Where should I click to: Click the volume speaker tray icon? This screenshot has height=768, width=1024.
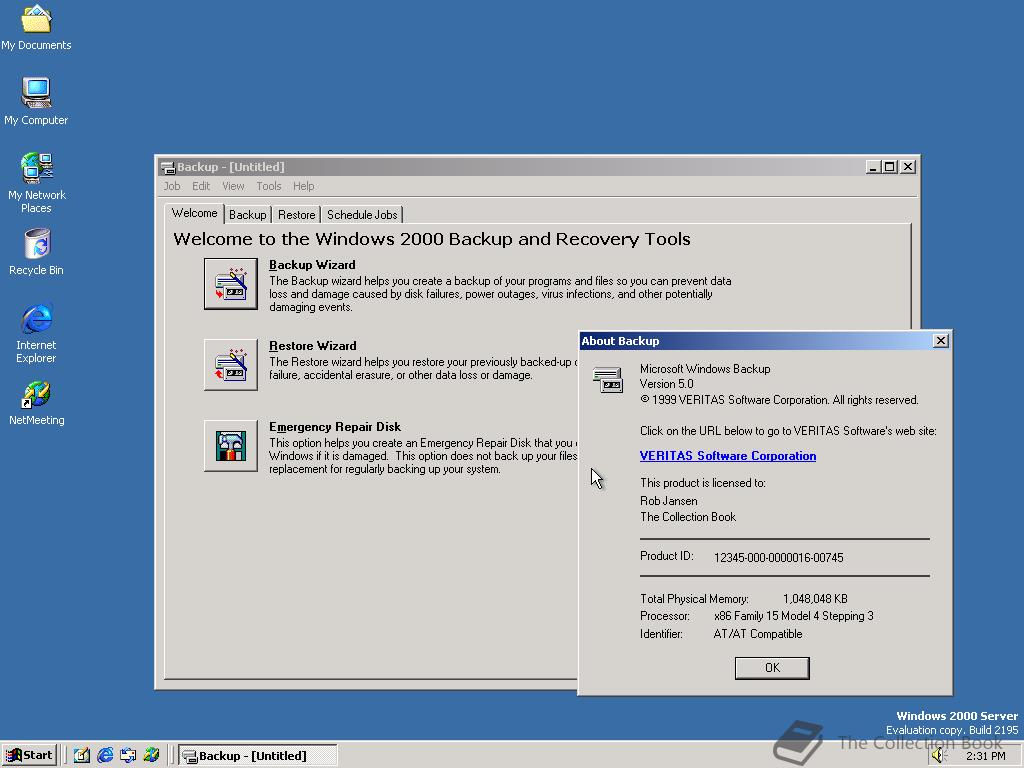[x=939, y=756]
